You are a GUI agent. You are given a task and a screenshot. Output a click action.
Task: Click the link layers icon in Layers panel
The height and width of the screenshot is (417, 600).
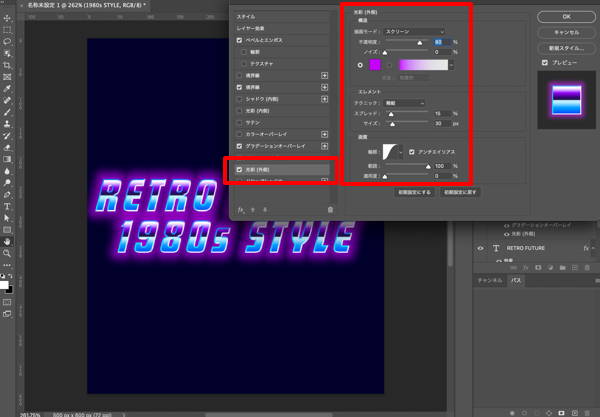click(x=513, y=268)
